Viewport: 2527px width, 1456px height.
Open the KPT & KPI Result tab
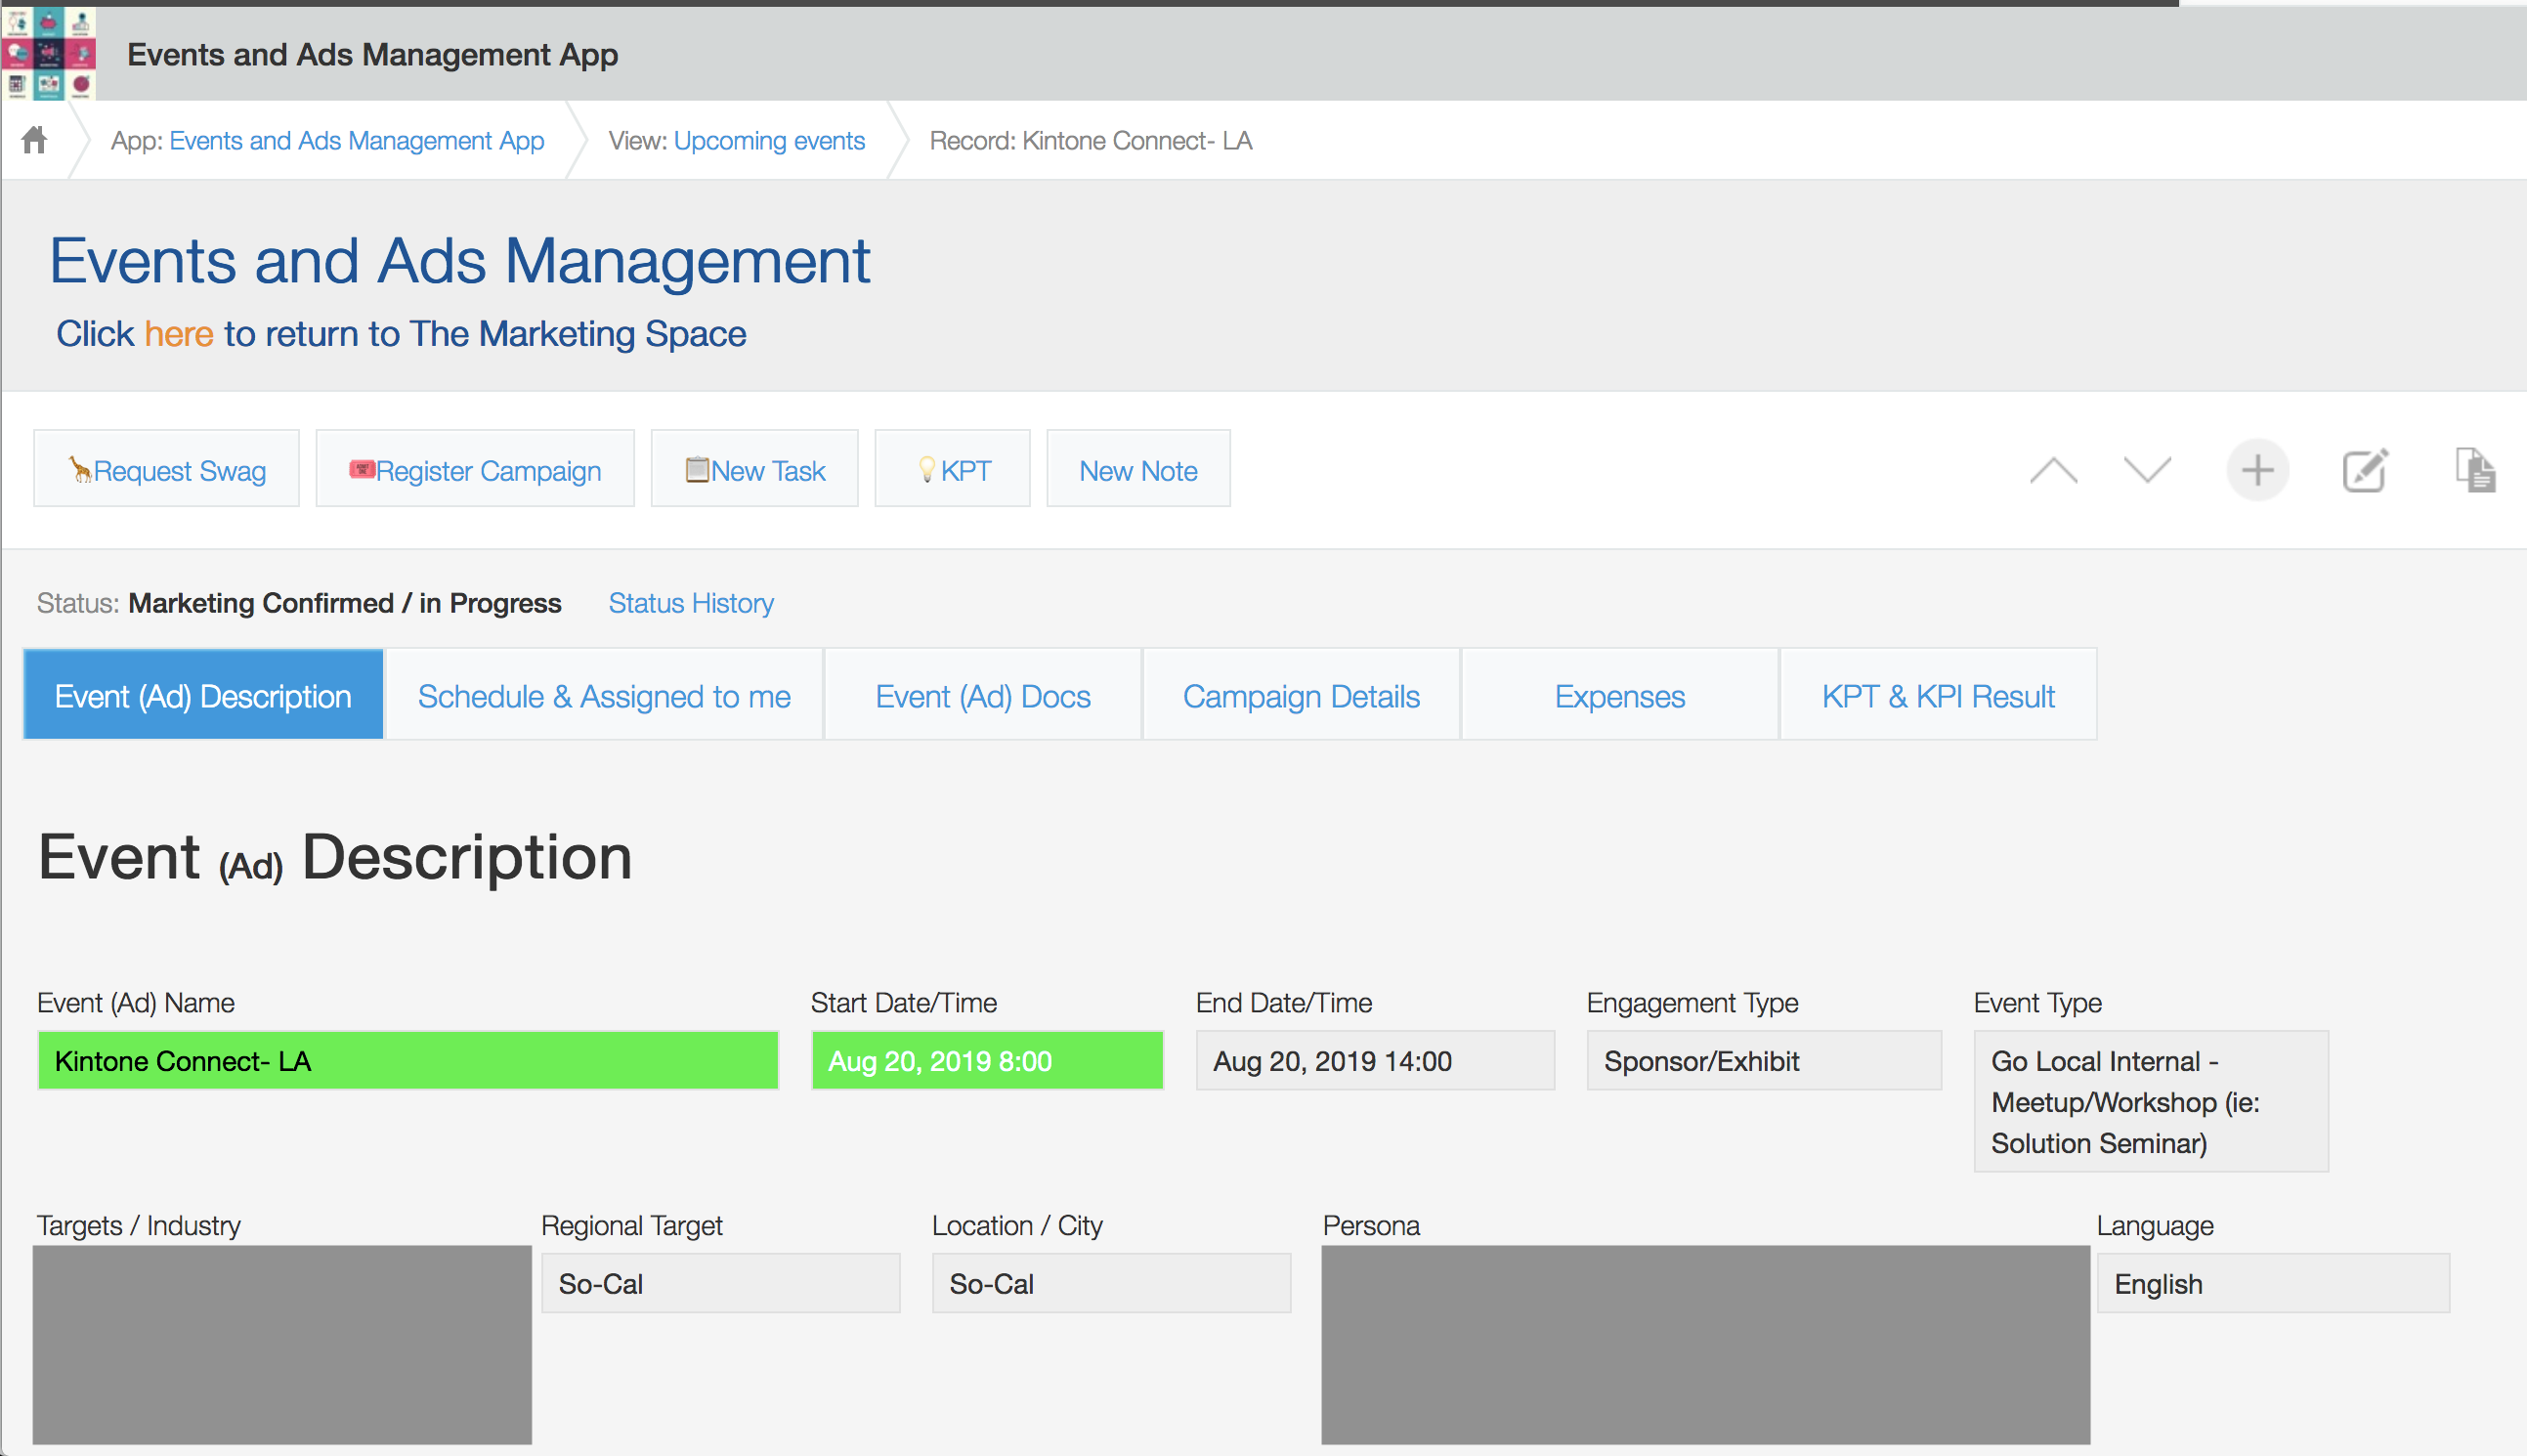(x=1938, y=696)
